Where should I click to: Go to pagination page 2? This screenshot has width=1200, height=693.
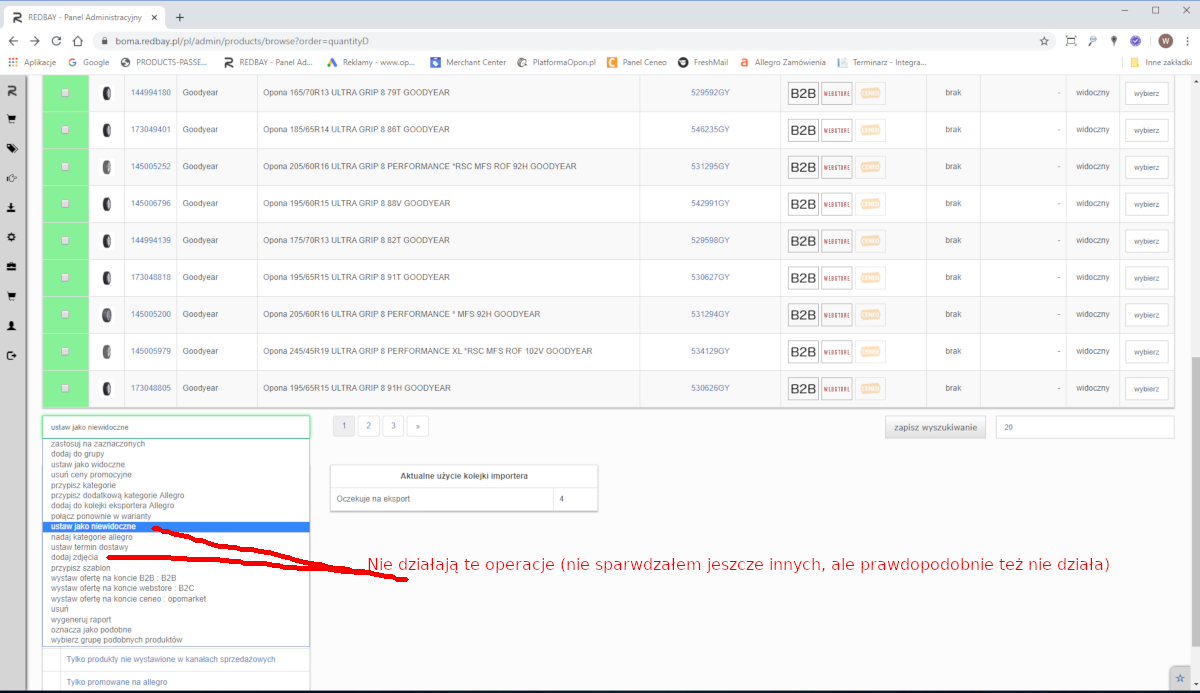368,426
